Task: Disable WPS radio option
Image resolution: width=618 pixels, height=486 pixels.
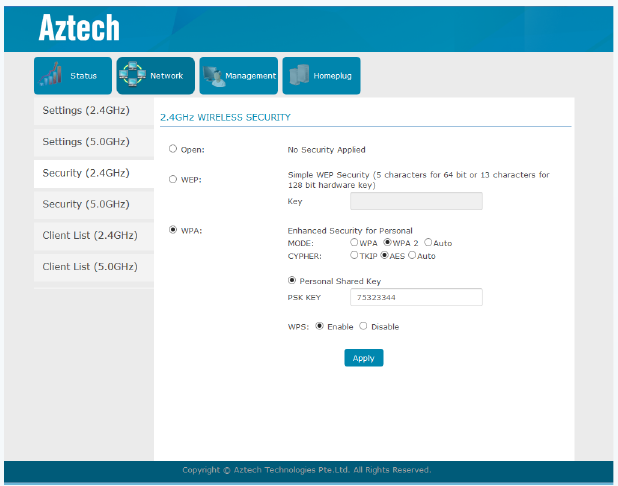Action: [x=363, y=326]
